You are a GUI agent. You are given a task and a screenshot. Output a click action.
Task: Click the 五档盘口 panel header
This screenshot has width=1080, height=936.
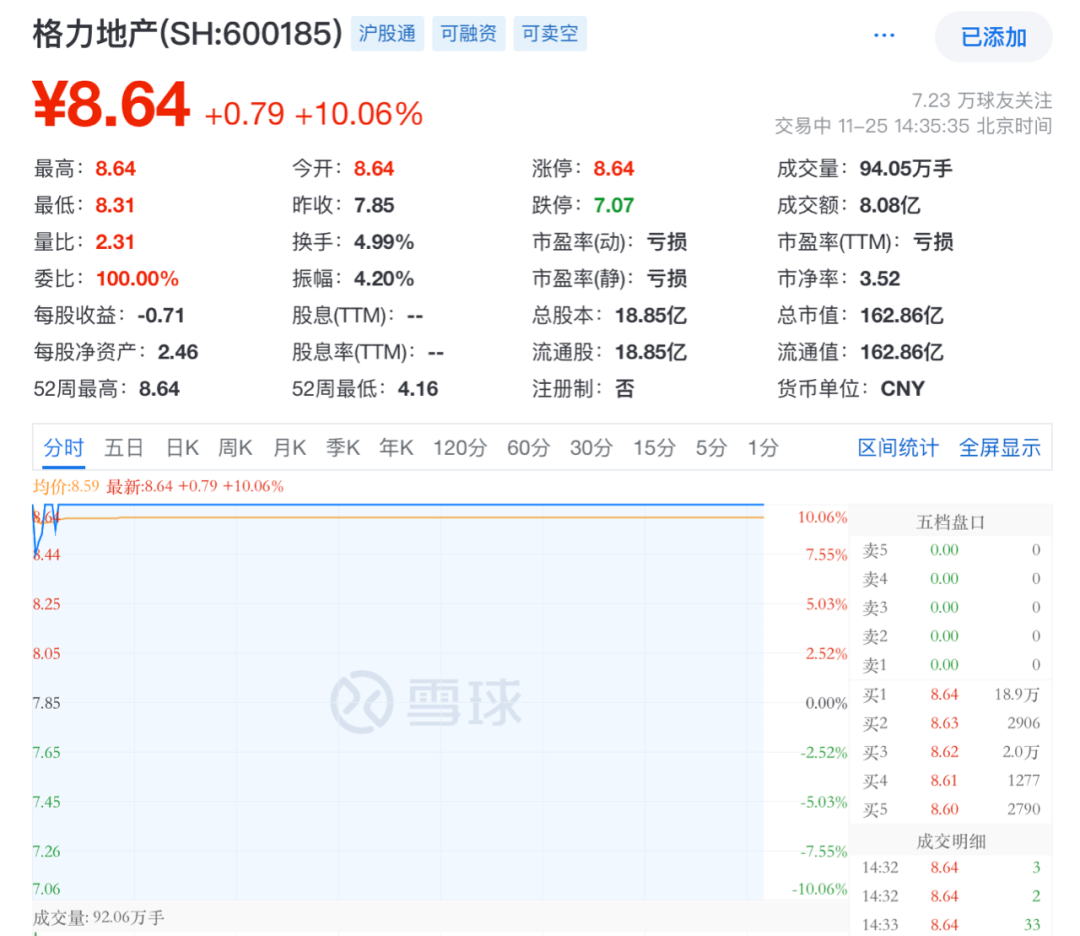pyautogui.click(x=951, y=522)
